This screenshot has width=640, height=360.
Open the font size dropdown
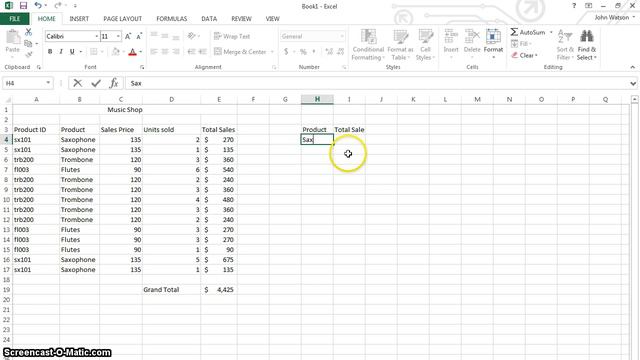click(118, 36)
